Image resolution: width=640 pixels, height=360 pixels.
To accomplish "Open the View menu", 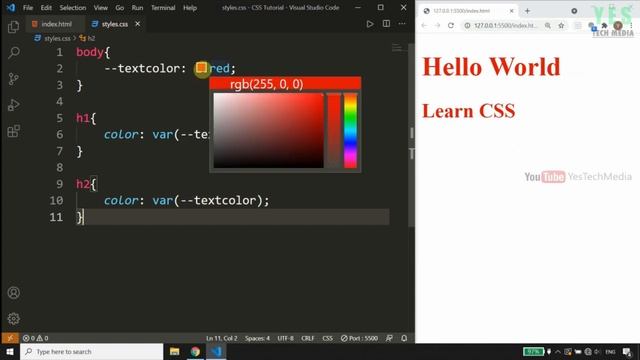I will pyautogui.click(x=100, y=8).
